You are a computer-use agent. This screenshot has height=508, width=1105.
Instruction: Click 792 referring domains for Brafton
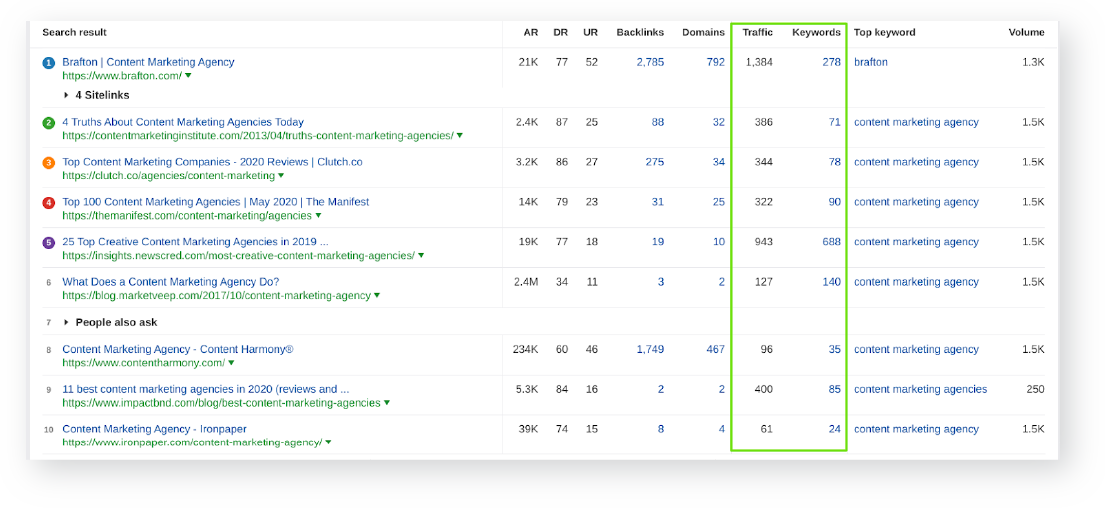pyautogui.click(x=714, y=62)
